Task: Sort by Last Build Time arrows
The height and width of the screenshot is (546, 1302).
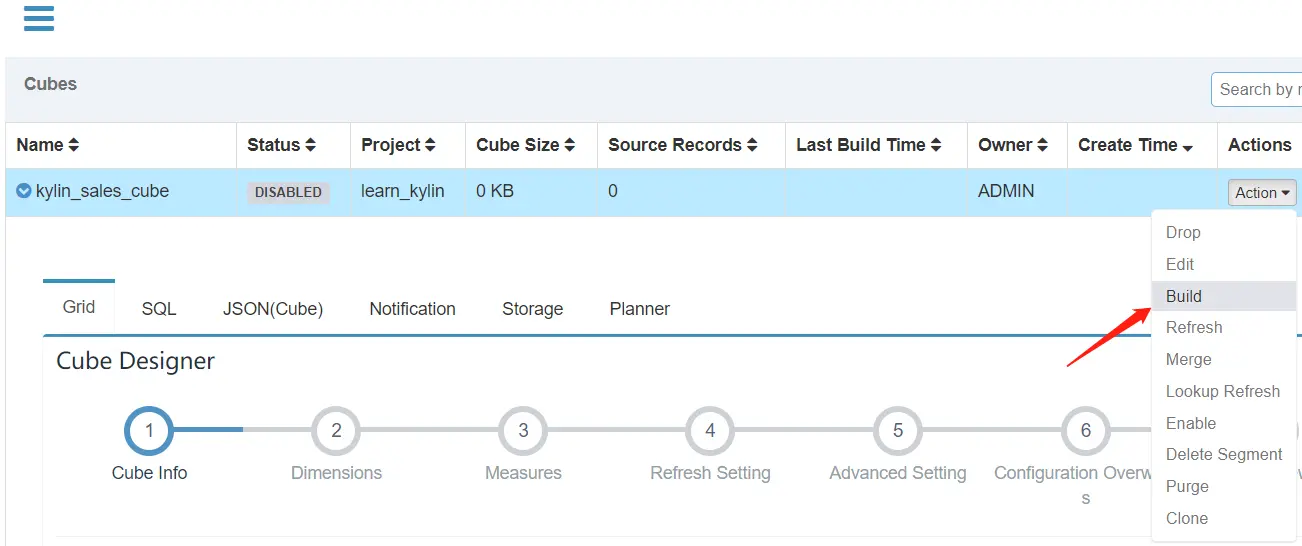Action: click(936, 146)
